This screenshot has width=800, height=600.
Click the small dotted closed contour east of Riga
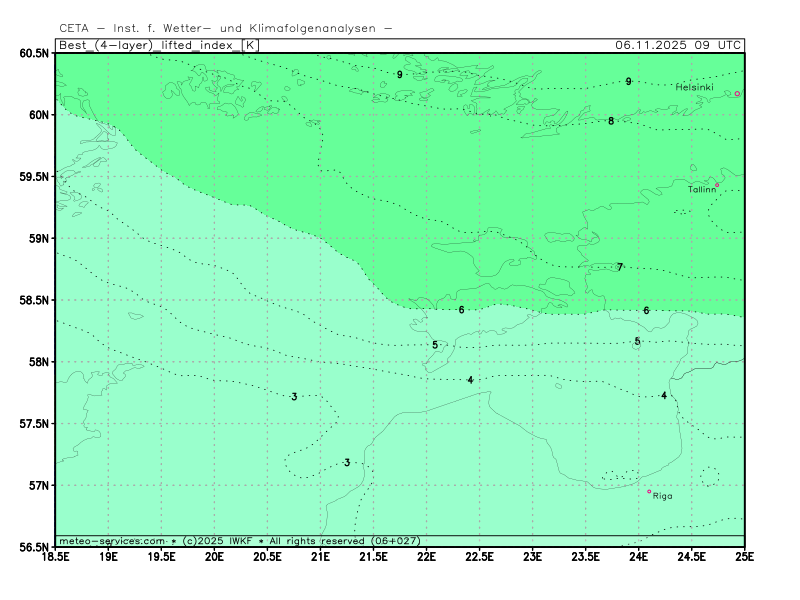coord(709,477)
